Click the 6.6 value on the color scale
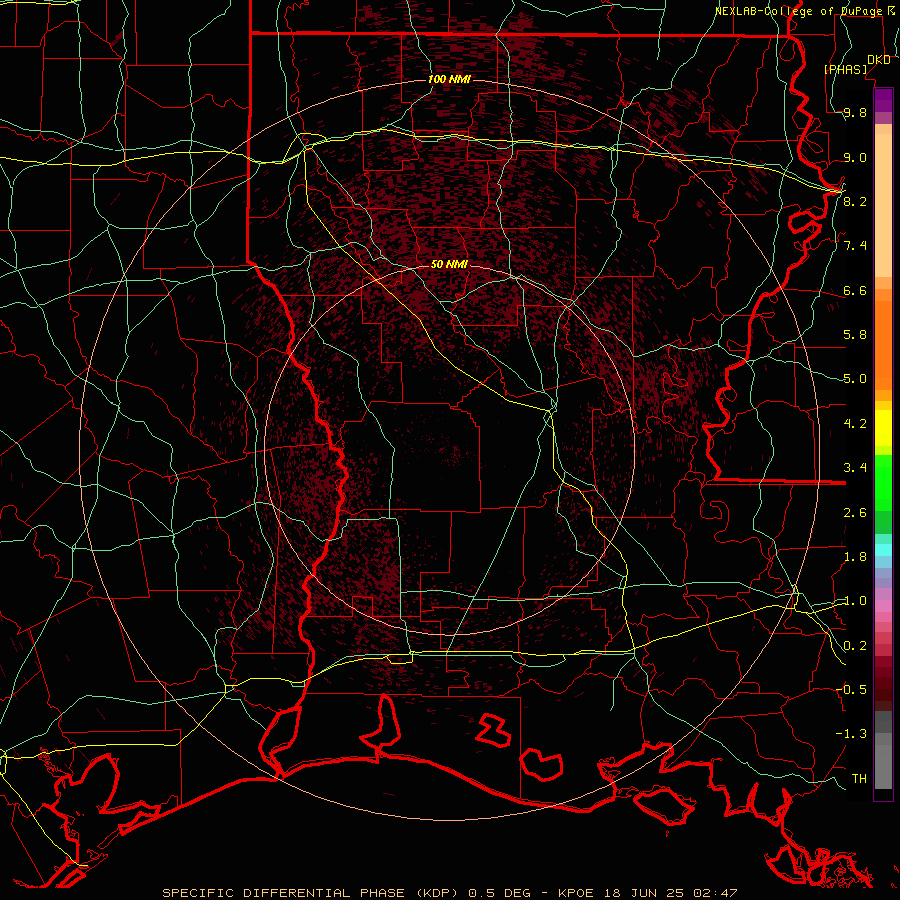 855,291
